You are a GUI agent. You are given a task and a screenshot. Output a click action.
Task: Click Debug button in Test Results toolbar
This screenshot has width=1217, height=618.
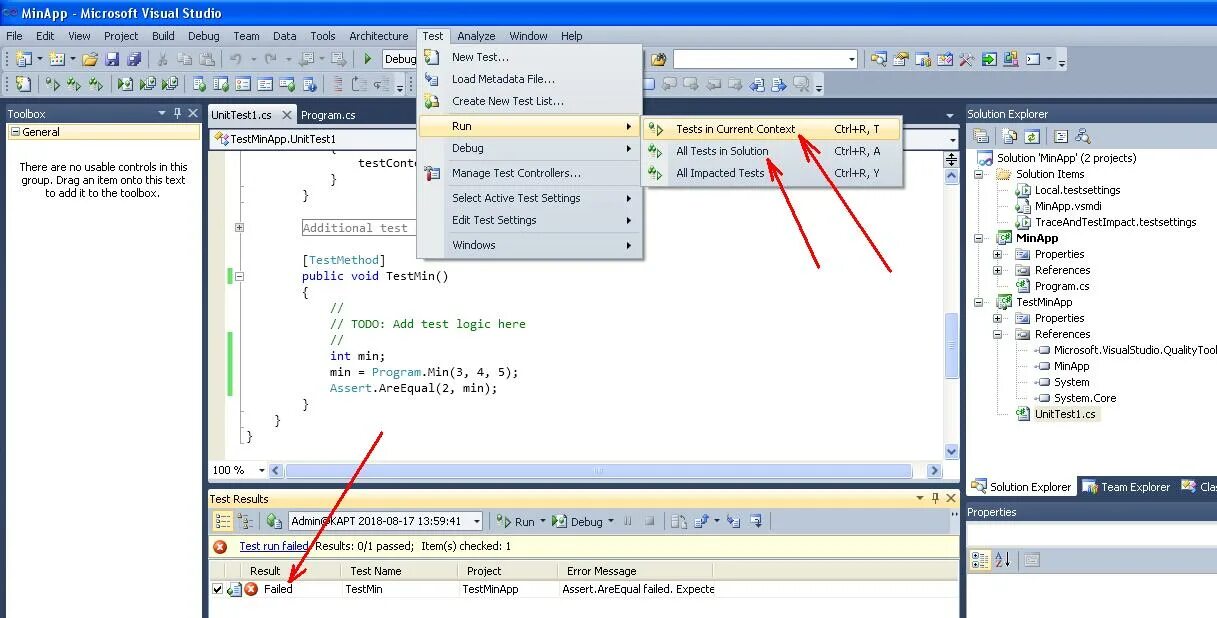coord(577,521)
